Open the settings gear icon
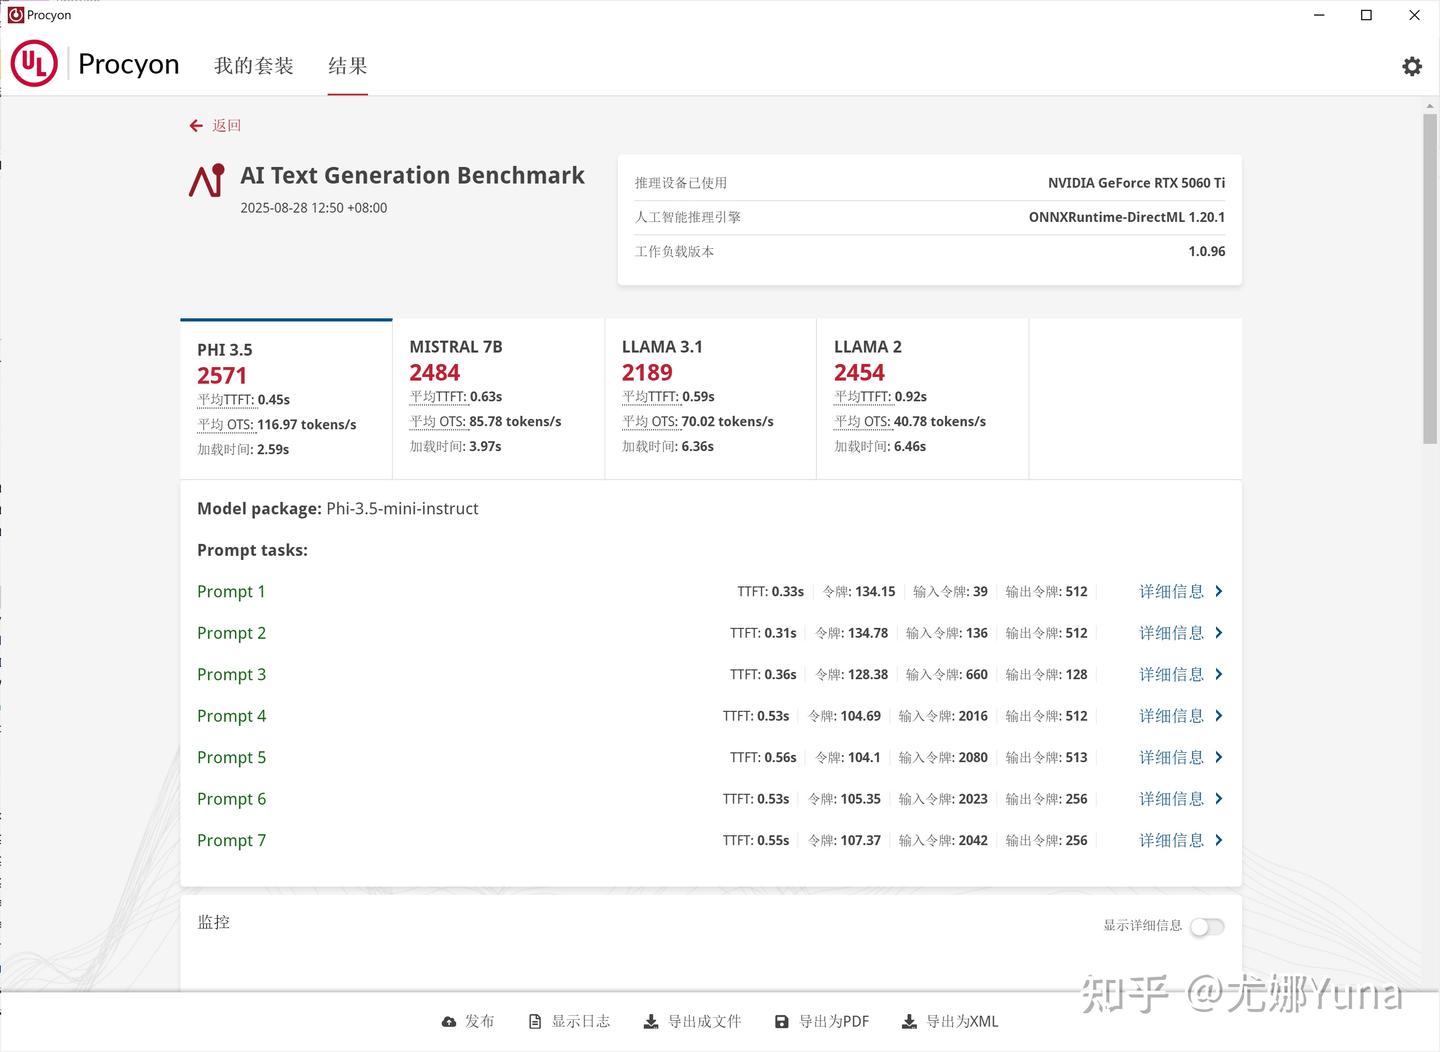The height and width of the screenshot is (1052, 1440). pyautogui.click(x=1412, y=66)
